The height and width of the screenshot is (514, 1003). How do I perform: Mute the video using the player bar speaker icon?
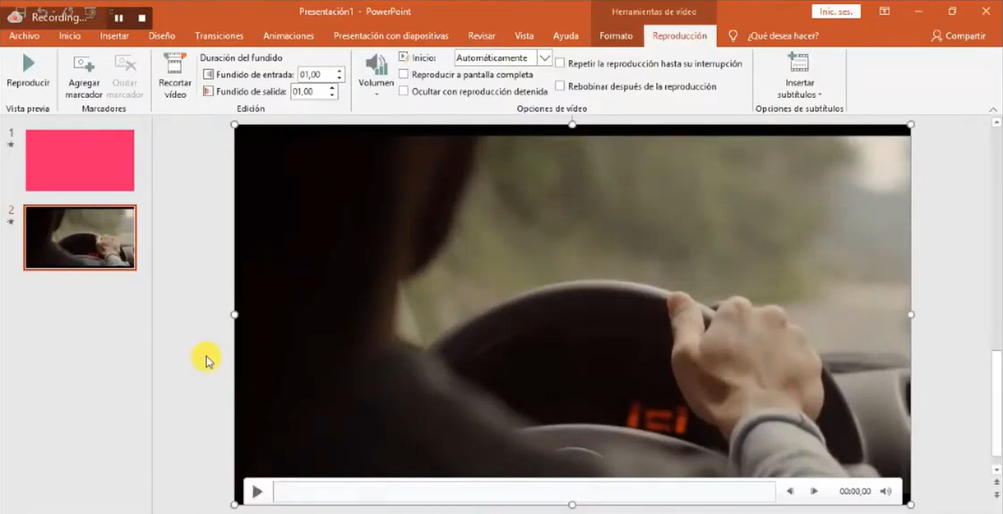(x=885, y=491)
